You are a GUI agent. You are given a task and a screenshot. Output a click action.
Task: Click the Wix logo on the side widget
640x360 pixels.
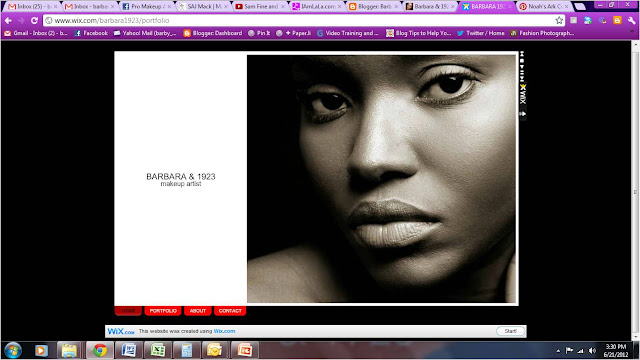click(522, 94)
